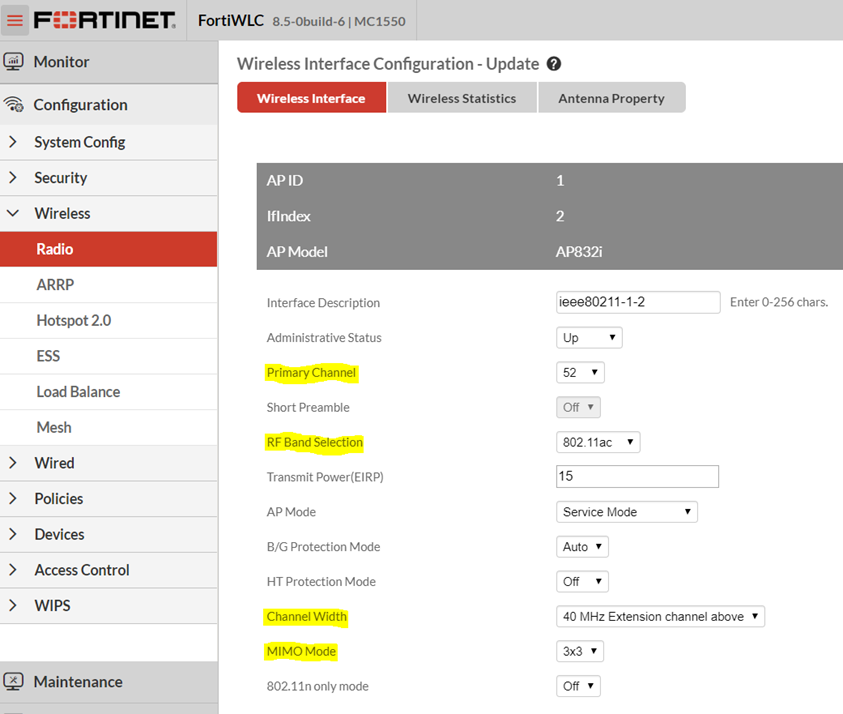
Task: Click the Maintenance icon in sidebar
Action: (x=14, y=682)
